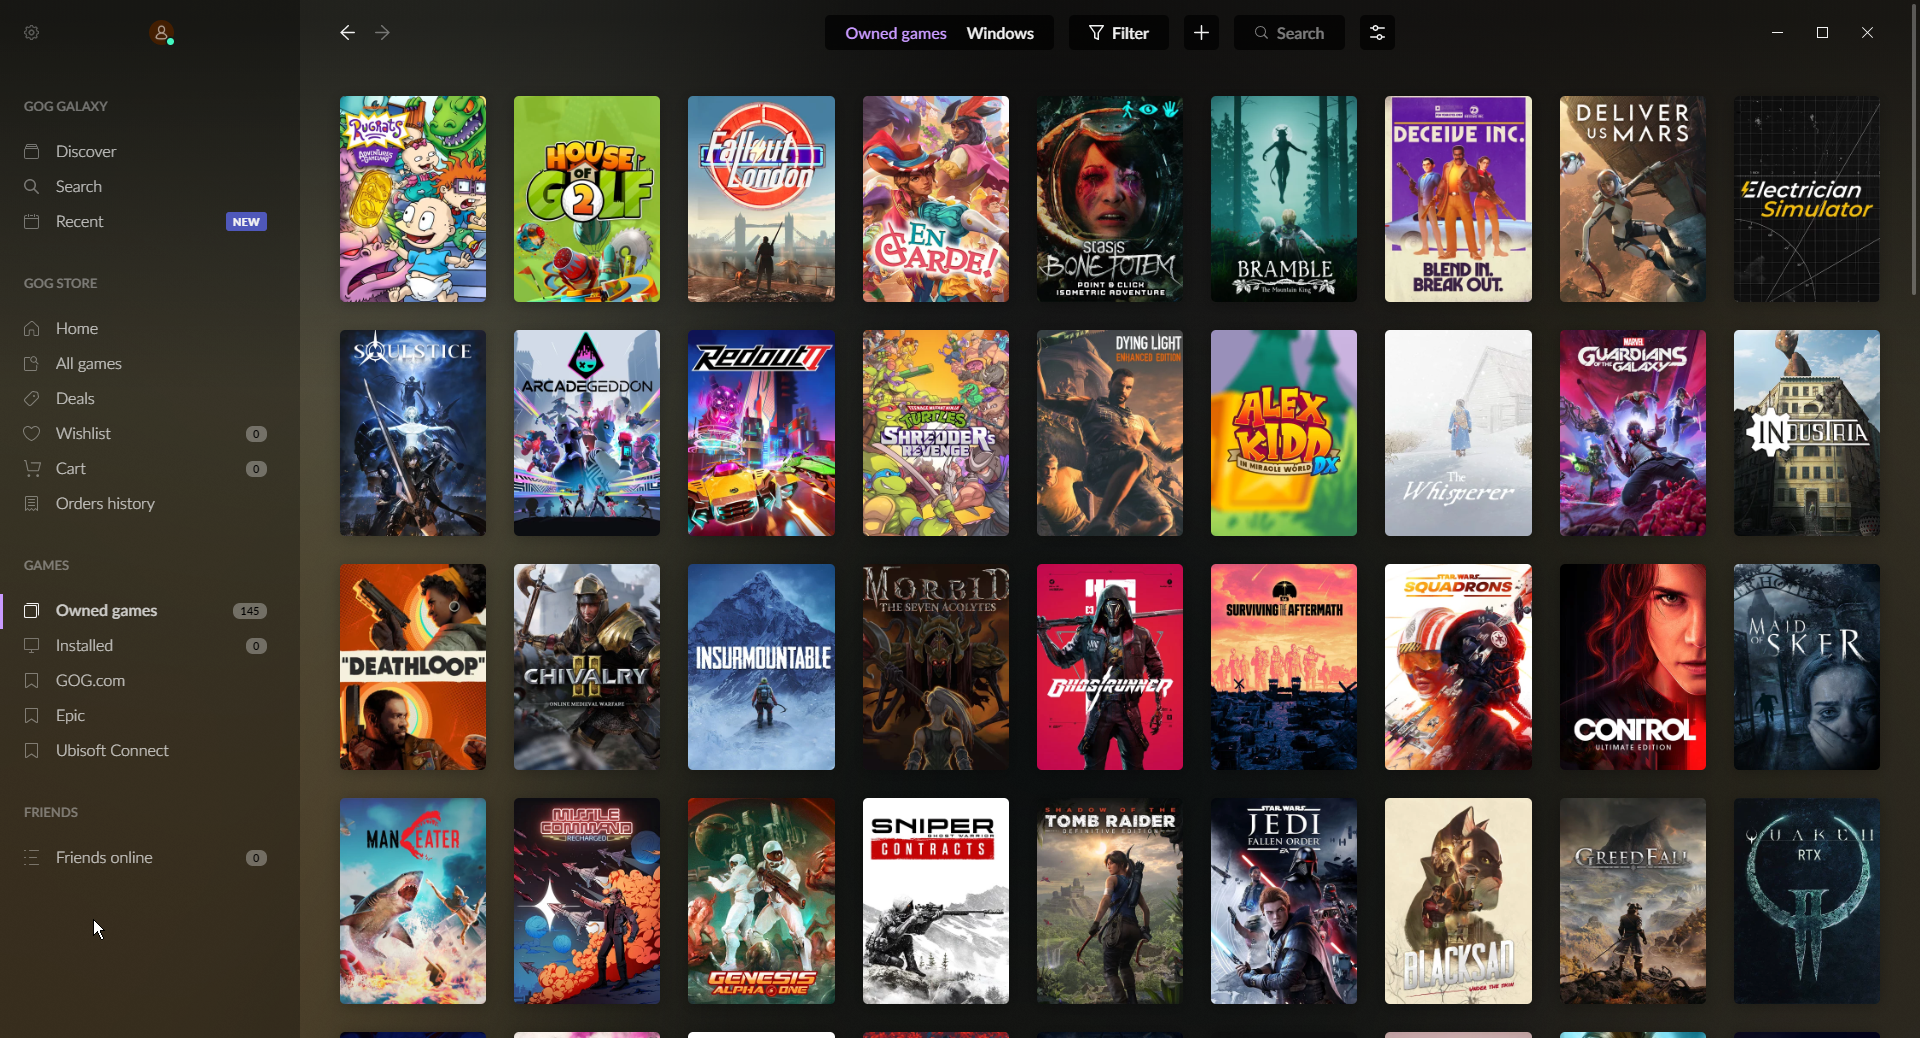1920x1038 pixels.
Task: Open Chivalry II game cover
Action: [x=587, y=667]
